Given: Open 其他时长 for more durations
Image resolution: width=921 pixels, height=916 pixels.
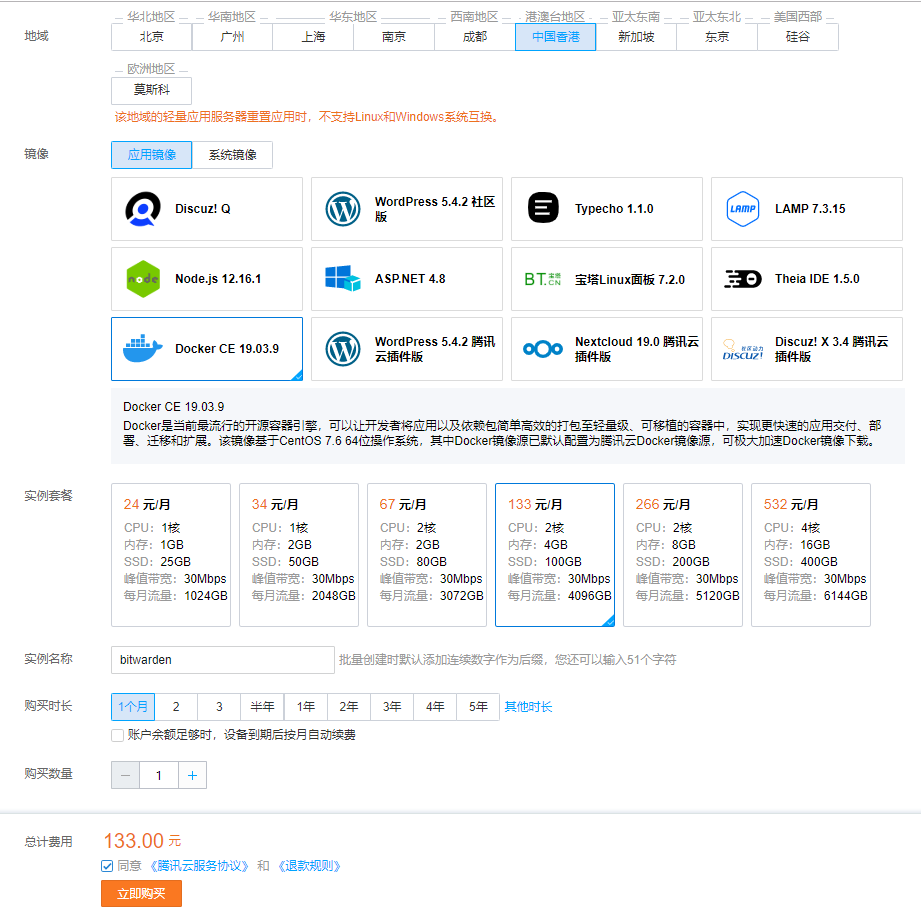Looking at the screenshot, I should point(528,707).
